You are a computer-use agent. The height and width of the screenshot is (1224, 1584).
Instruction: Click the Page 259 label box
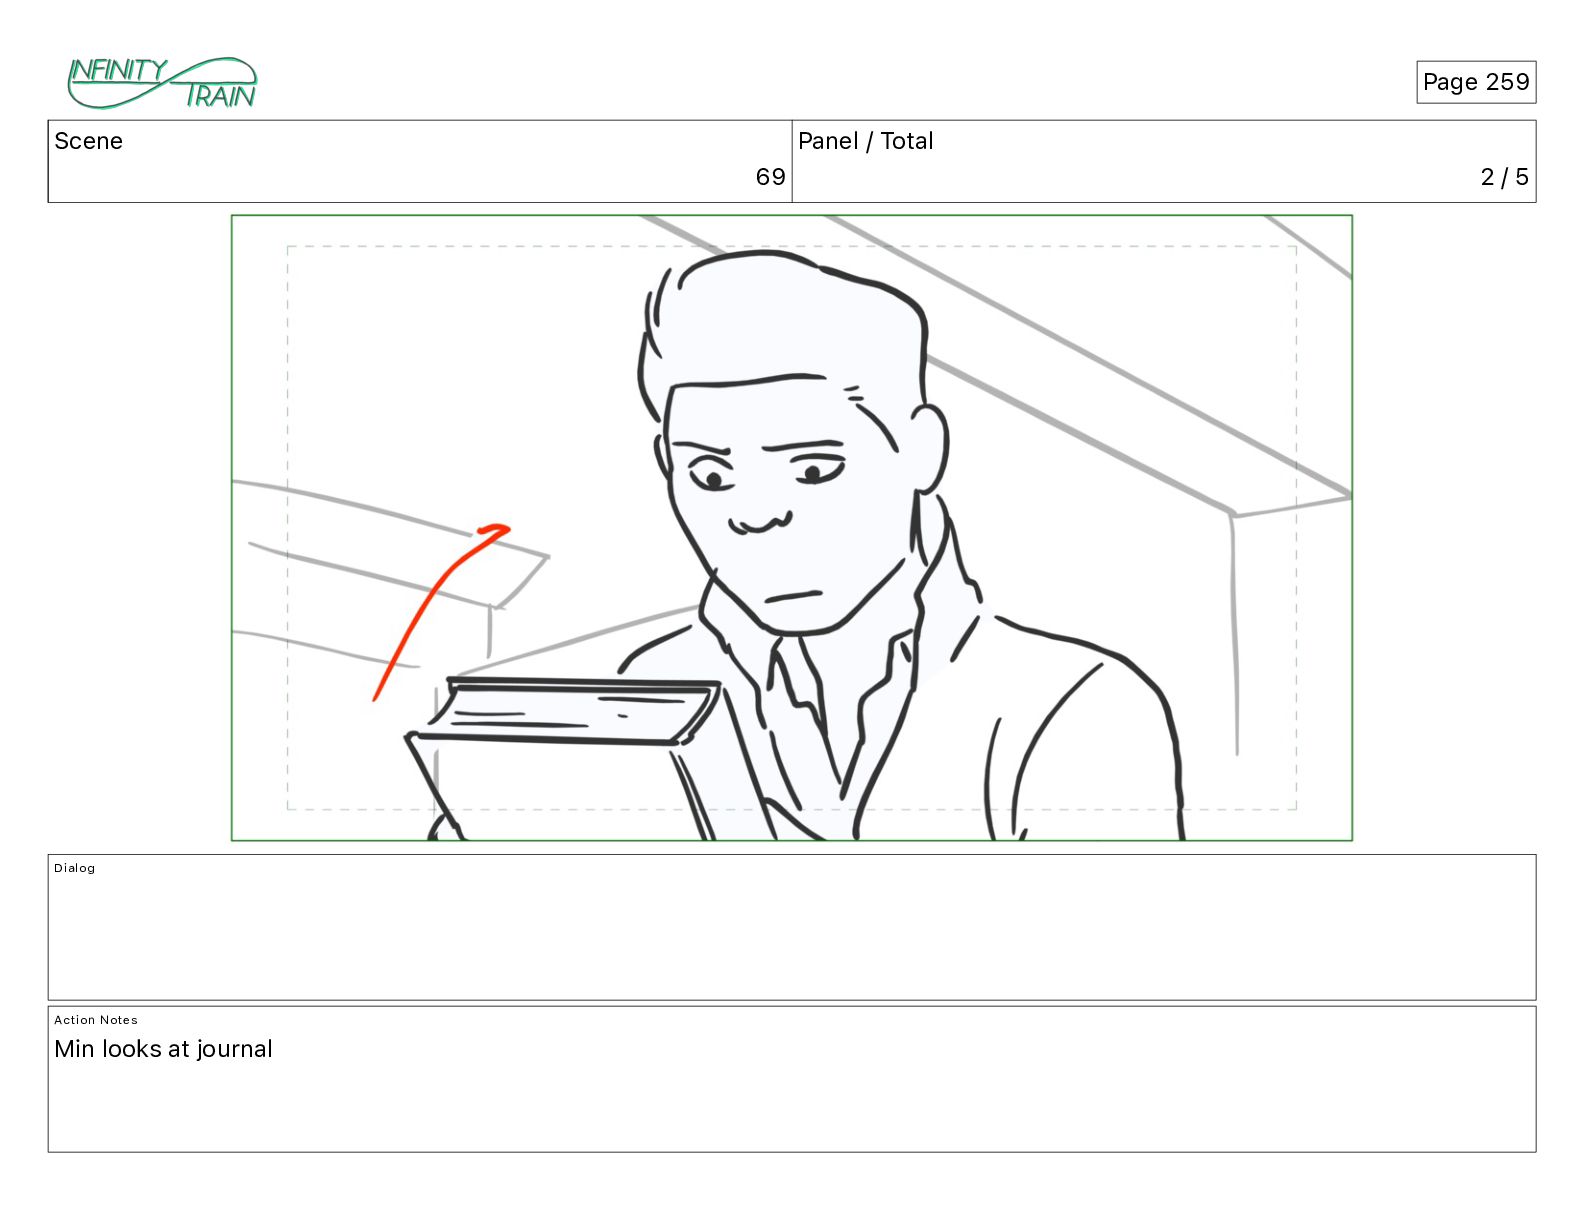[1475, 82]
